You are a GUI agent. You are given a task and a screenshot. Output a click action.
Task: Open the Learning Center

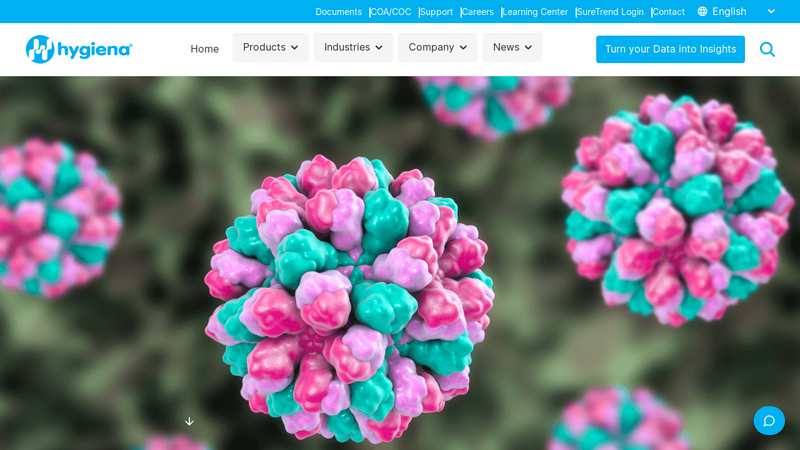pos(535,12)
